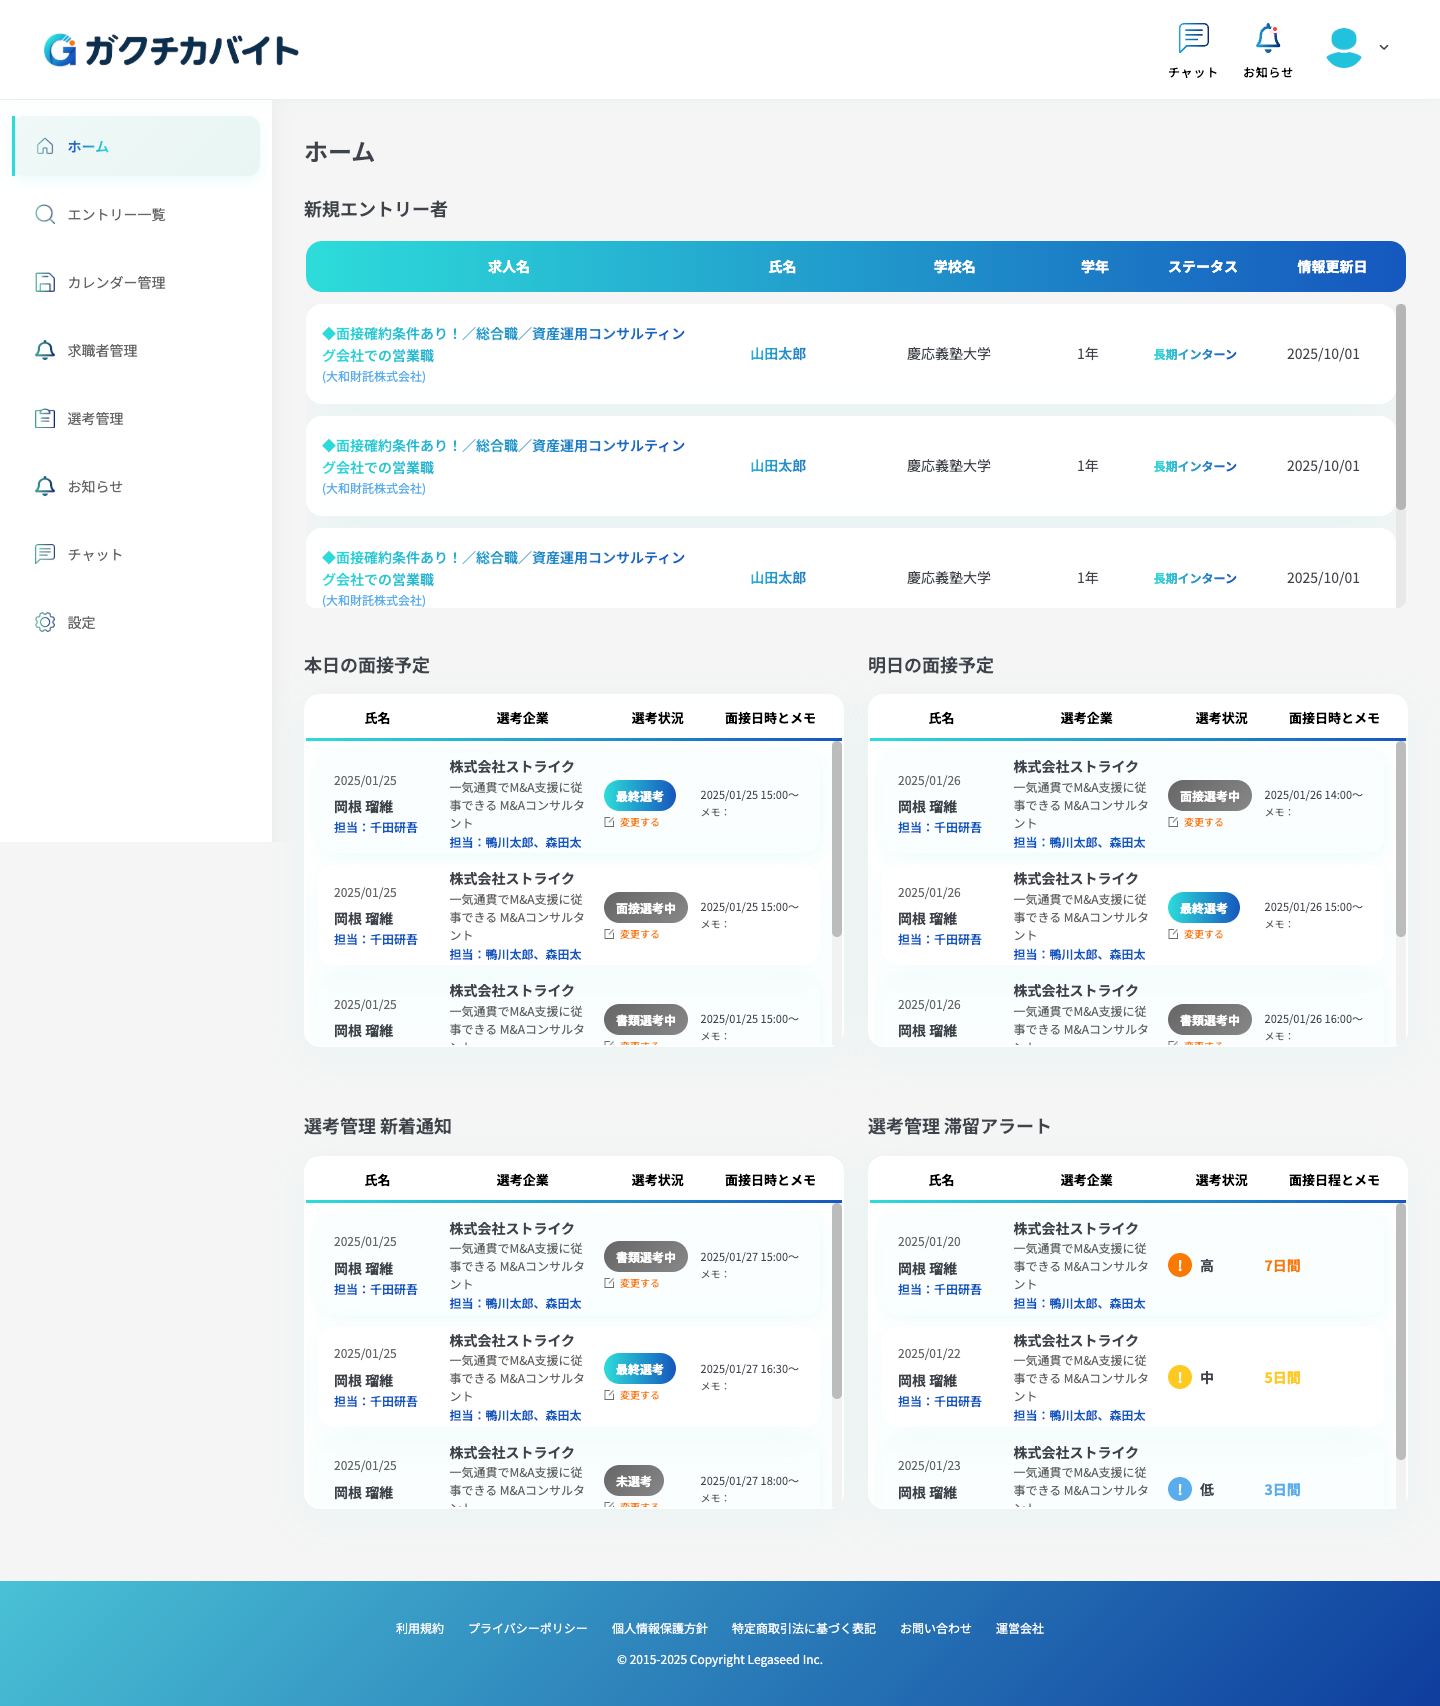The width and height of the screenshot is (1440, 1706).
Task: Open the プライバシーポリシー footer link
Action: pos(528,1629)
